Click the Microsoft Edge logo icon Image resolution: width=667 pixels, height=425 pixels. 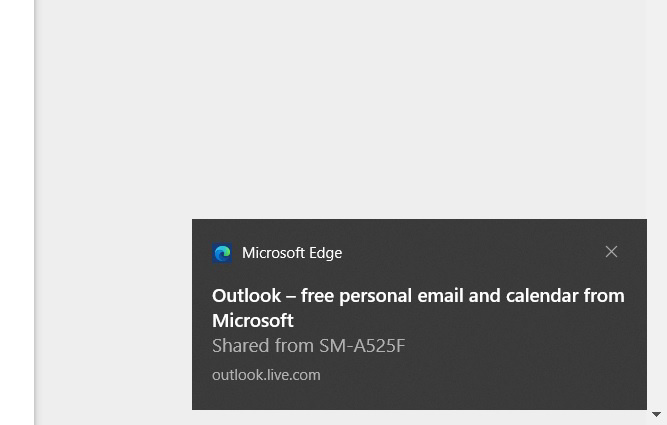(222, 254)
